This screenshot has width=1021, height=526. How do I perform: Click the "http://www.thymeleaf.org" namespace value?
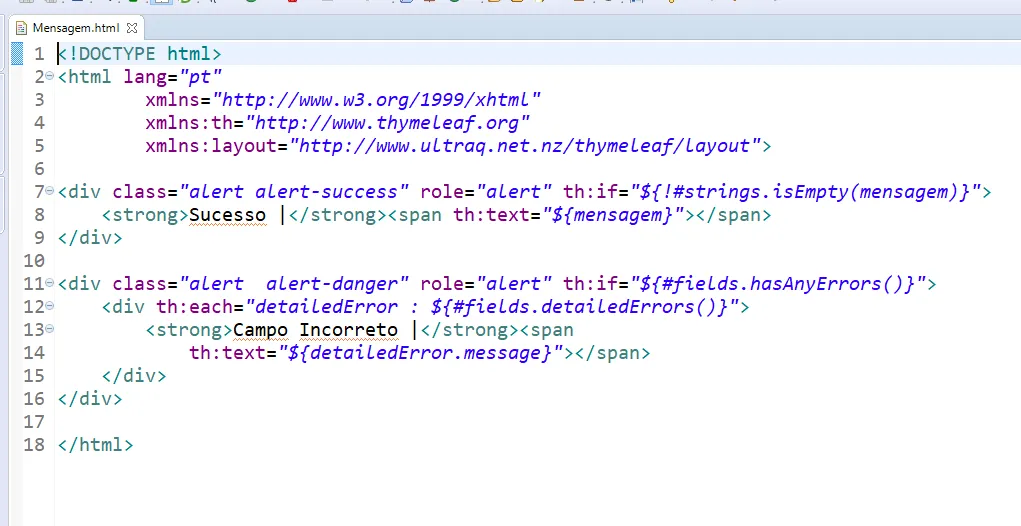point(387,123)
